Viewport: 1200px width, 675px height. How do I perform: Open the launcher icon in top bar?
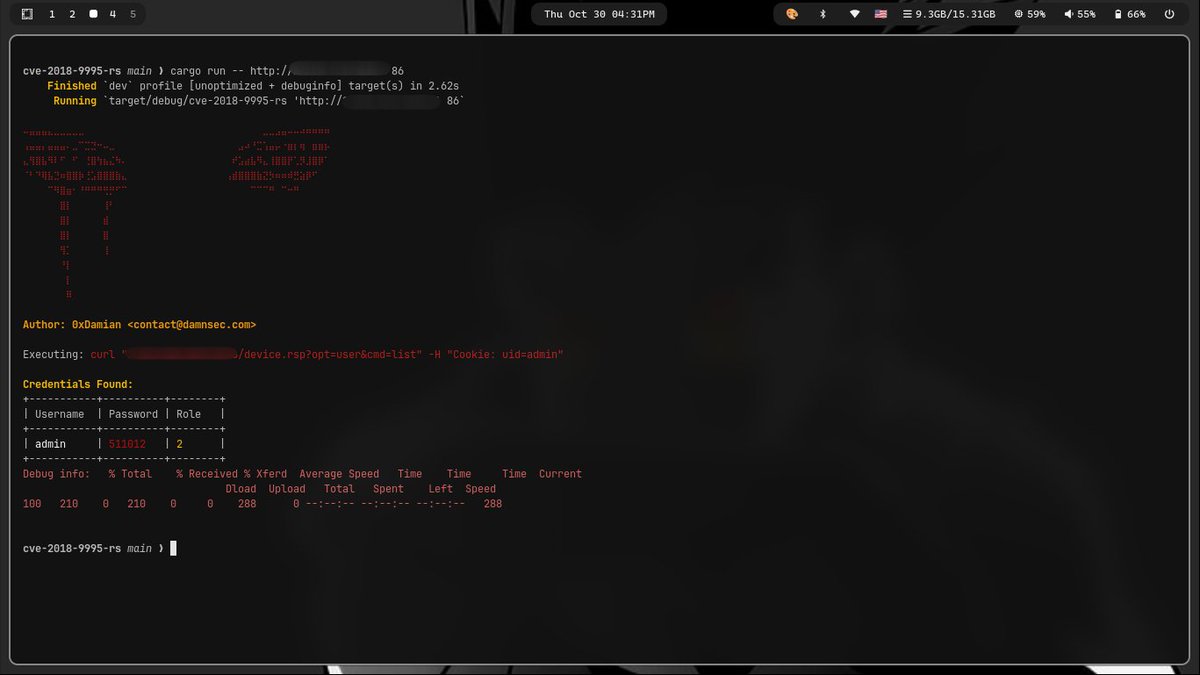coord(27,14)
